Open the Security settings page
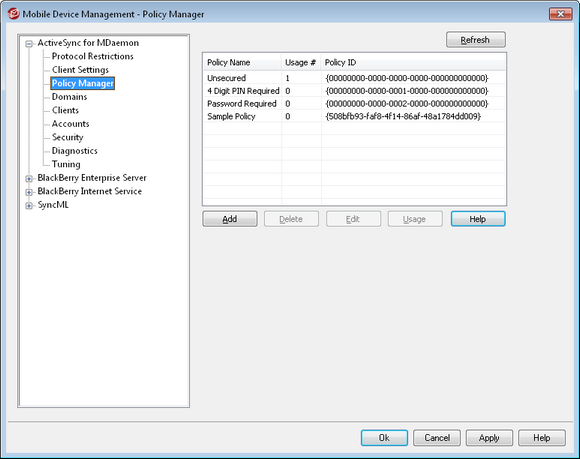This screenshot has height=459, width=580. 67,137
